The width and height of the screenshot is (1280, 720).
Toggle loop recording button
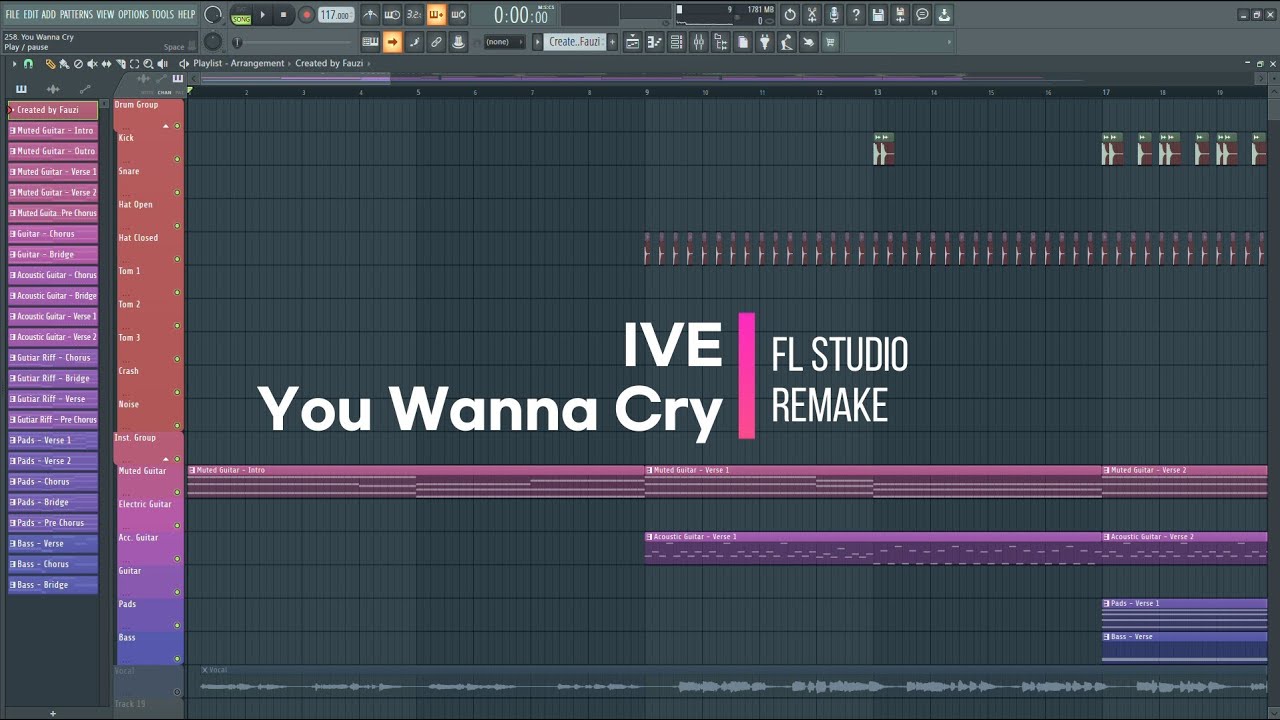click(458, 15)
